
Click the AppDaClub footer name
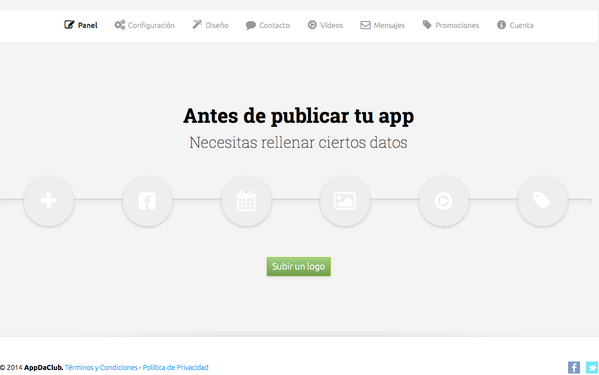[44, 367]
